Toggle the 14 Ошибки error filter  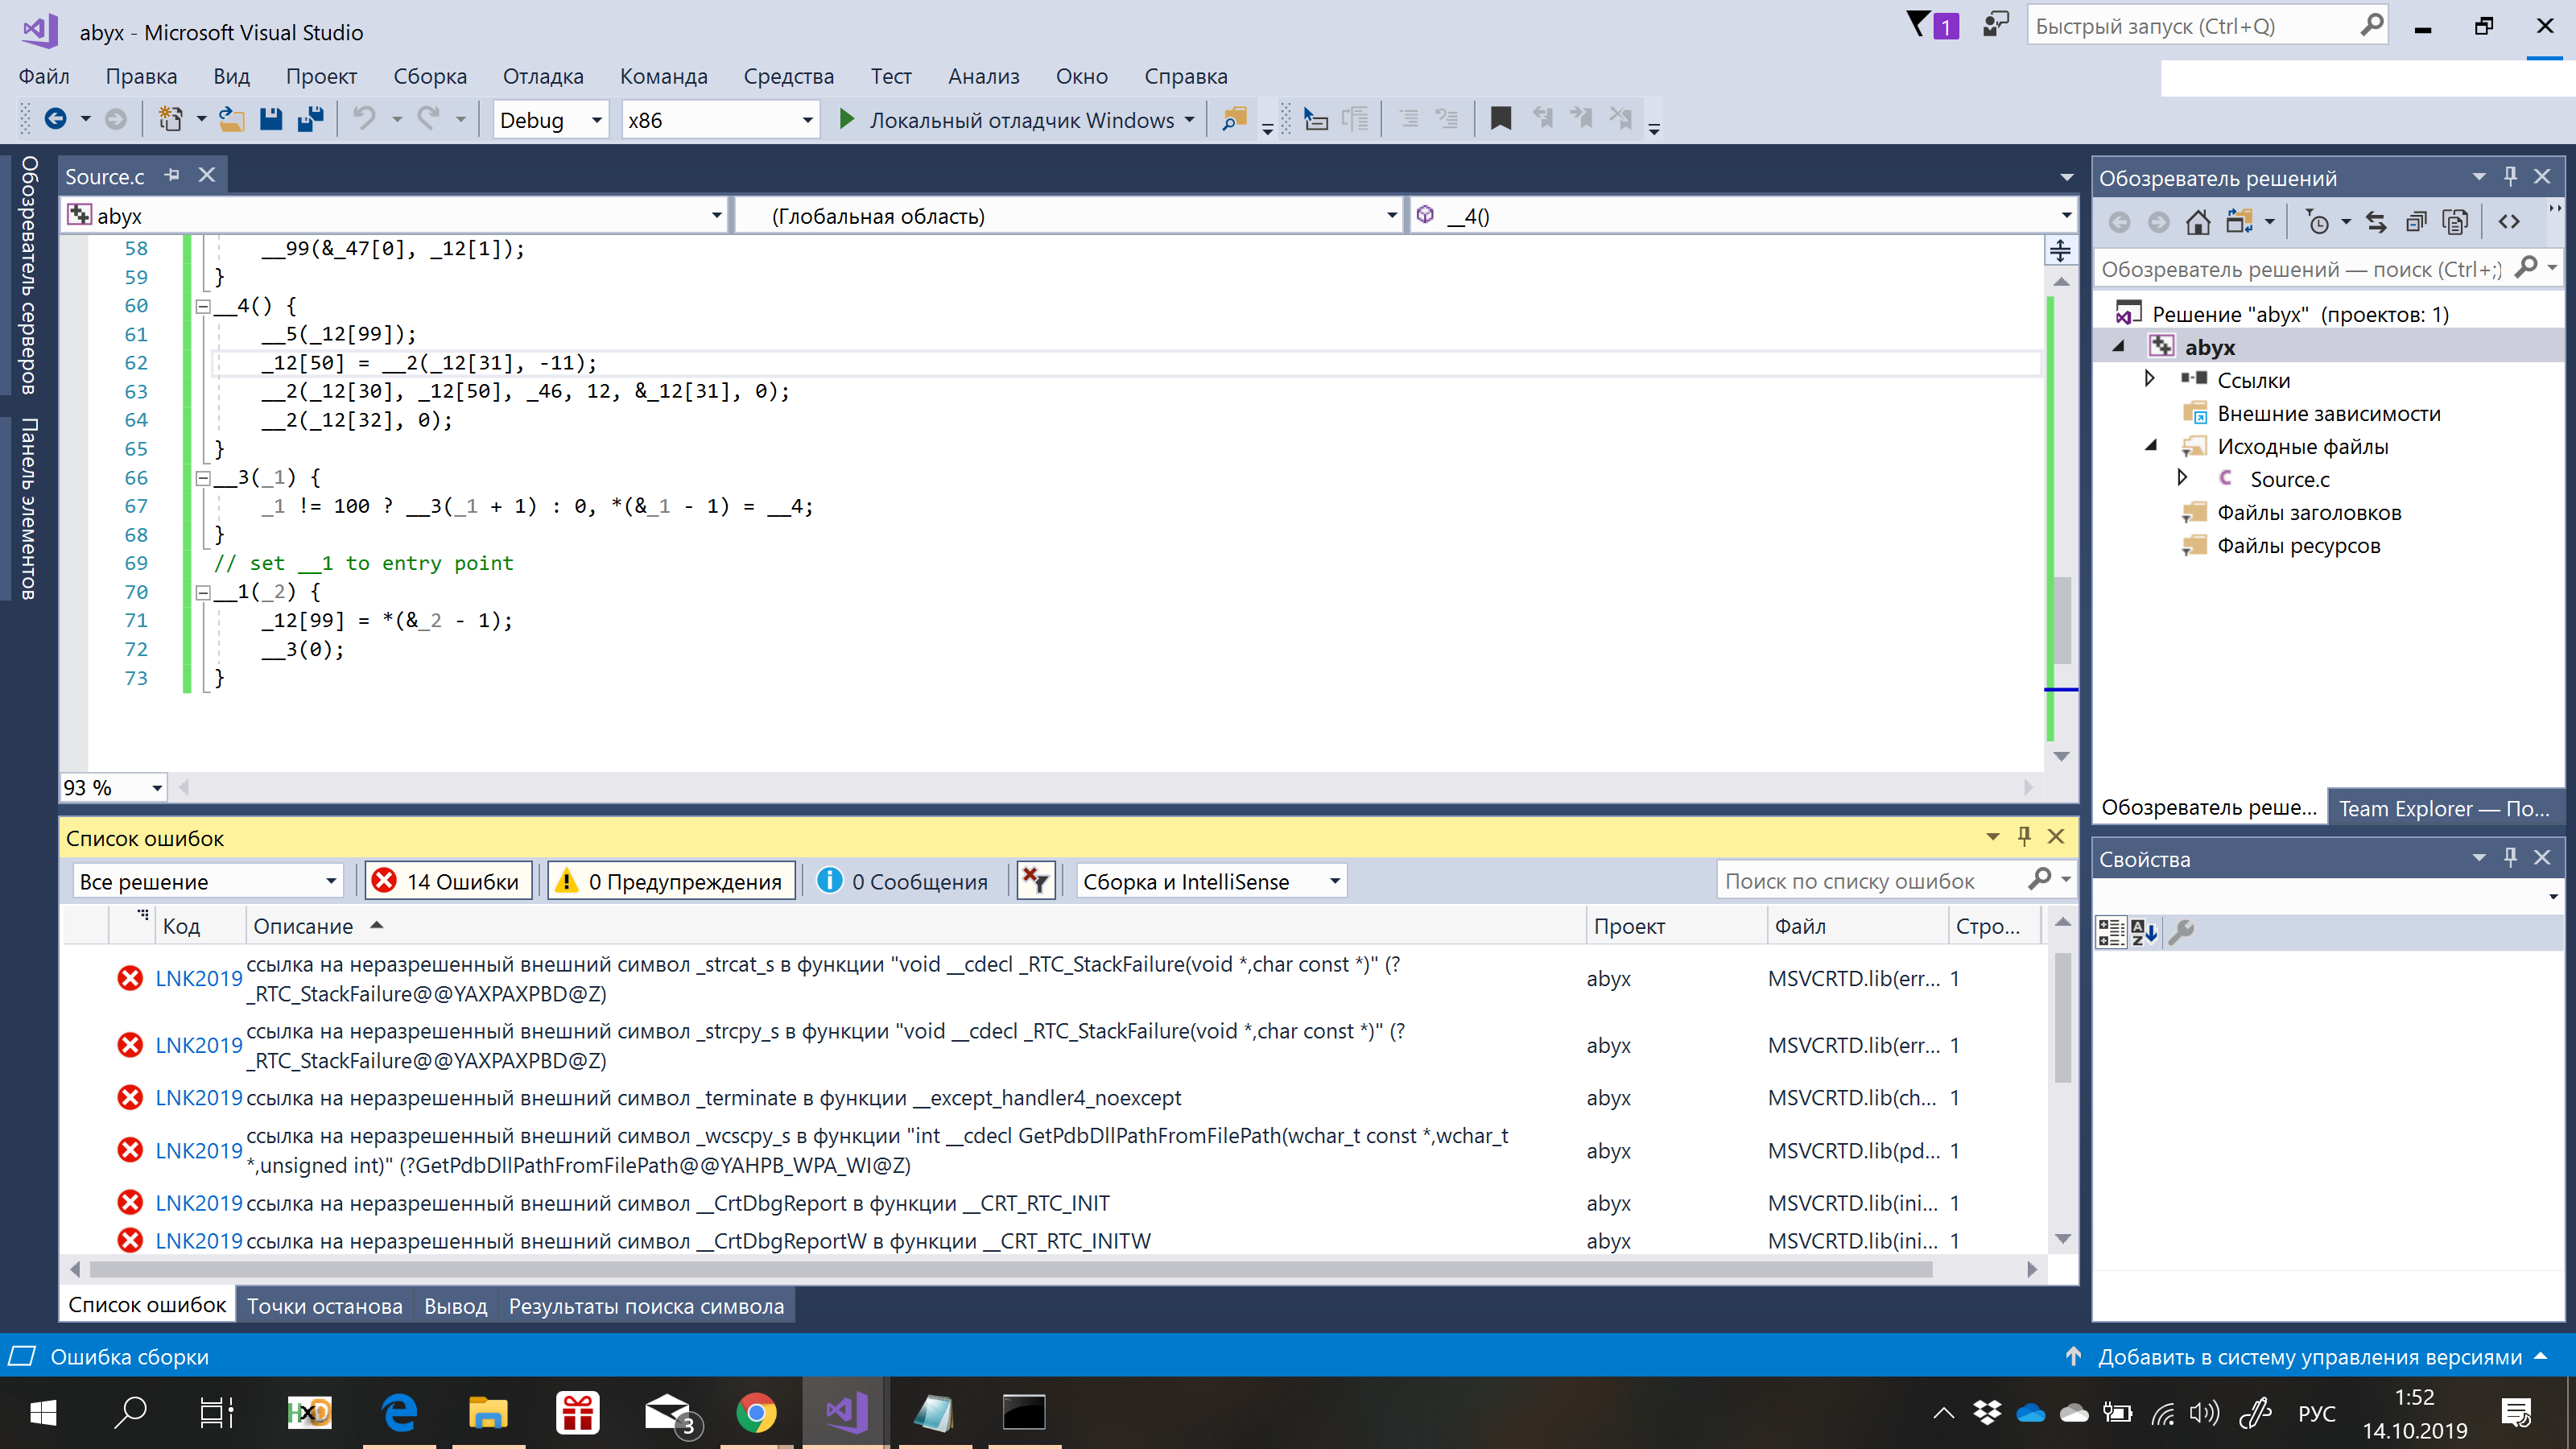[x=448, y=881]
